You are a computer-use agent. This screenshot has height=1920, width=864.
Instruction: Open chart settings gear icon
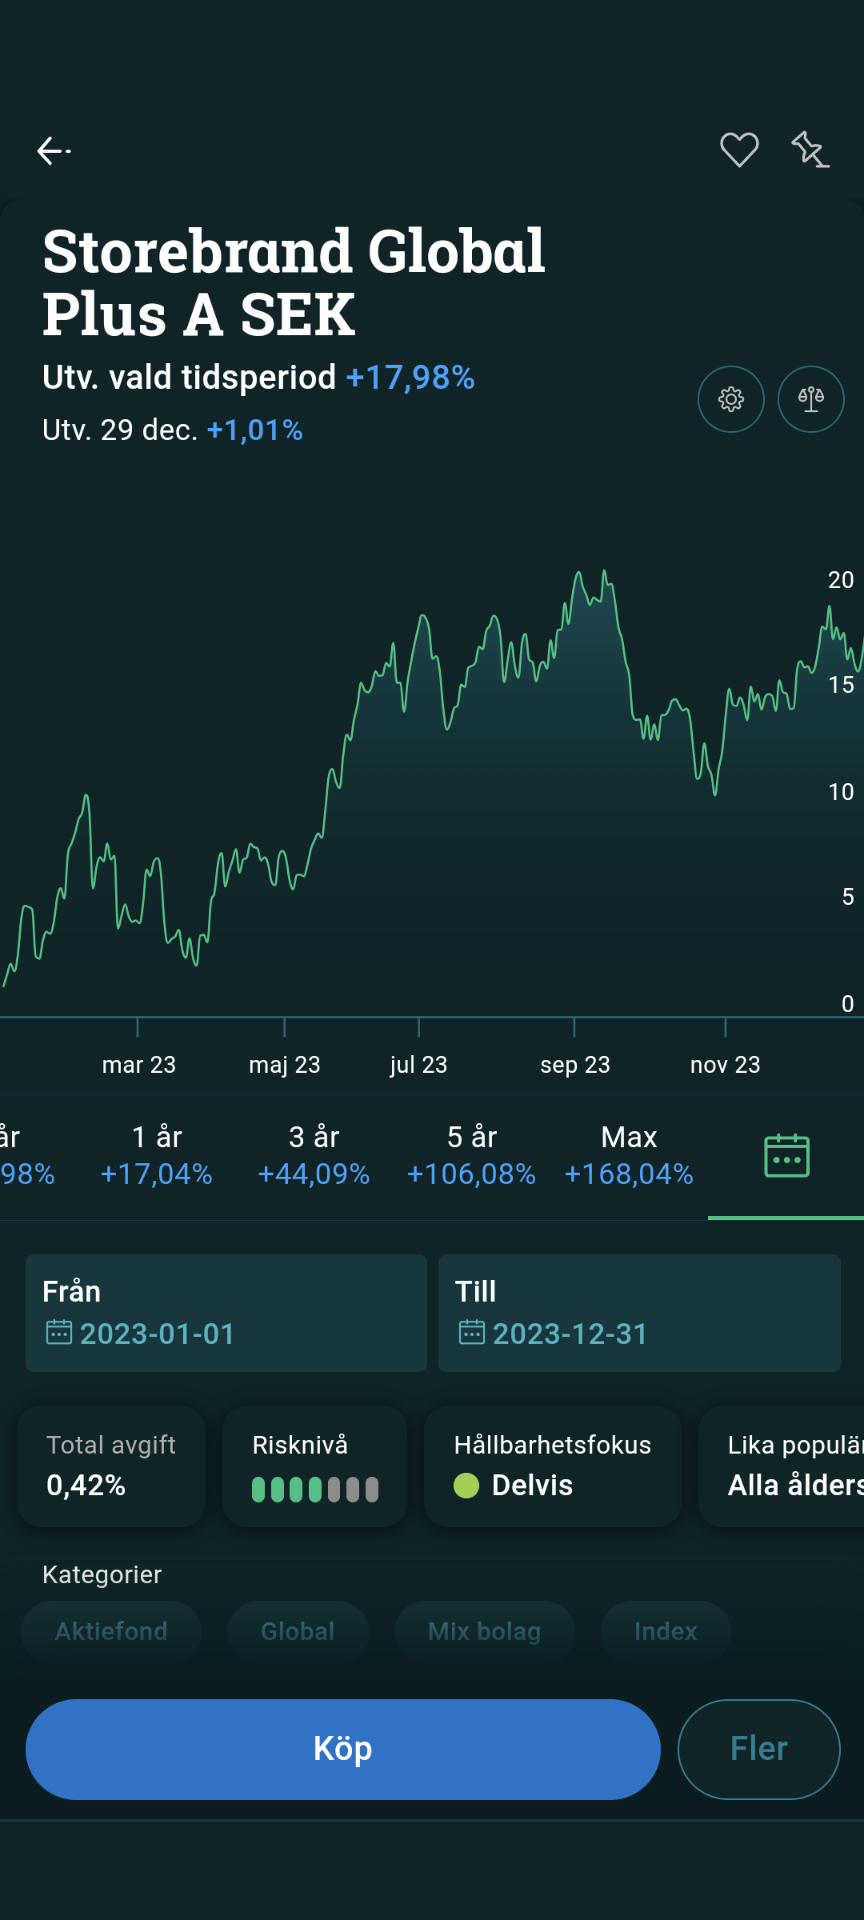pos(731,399)
